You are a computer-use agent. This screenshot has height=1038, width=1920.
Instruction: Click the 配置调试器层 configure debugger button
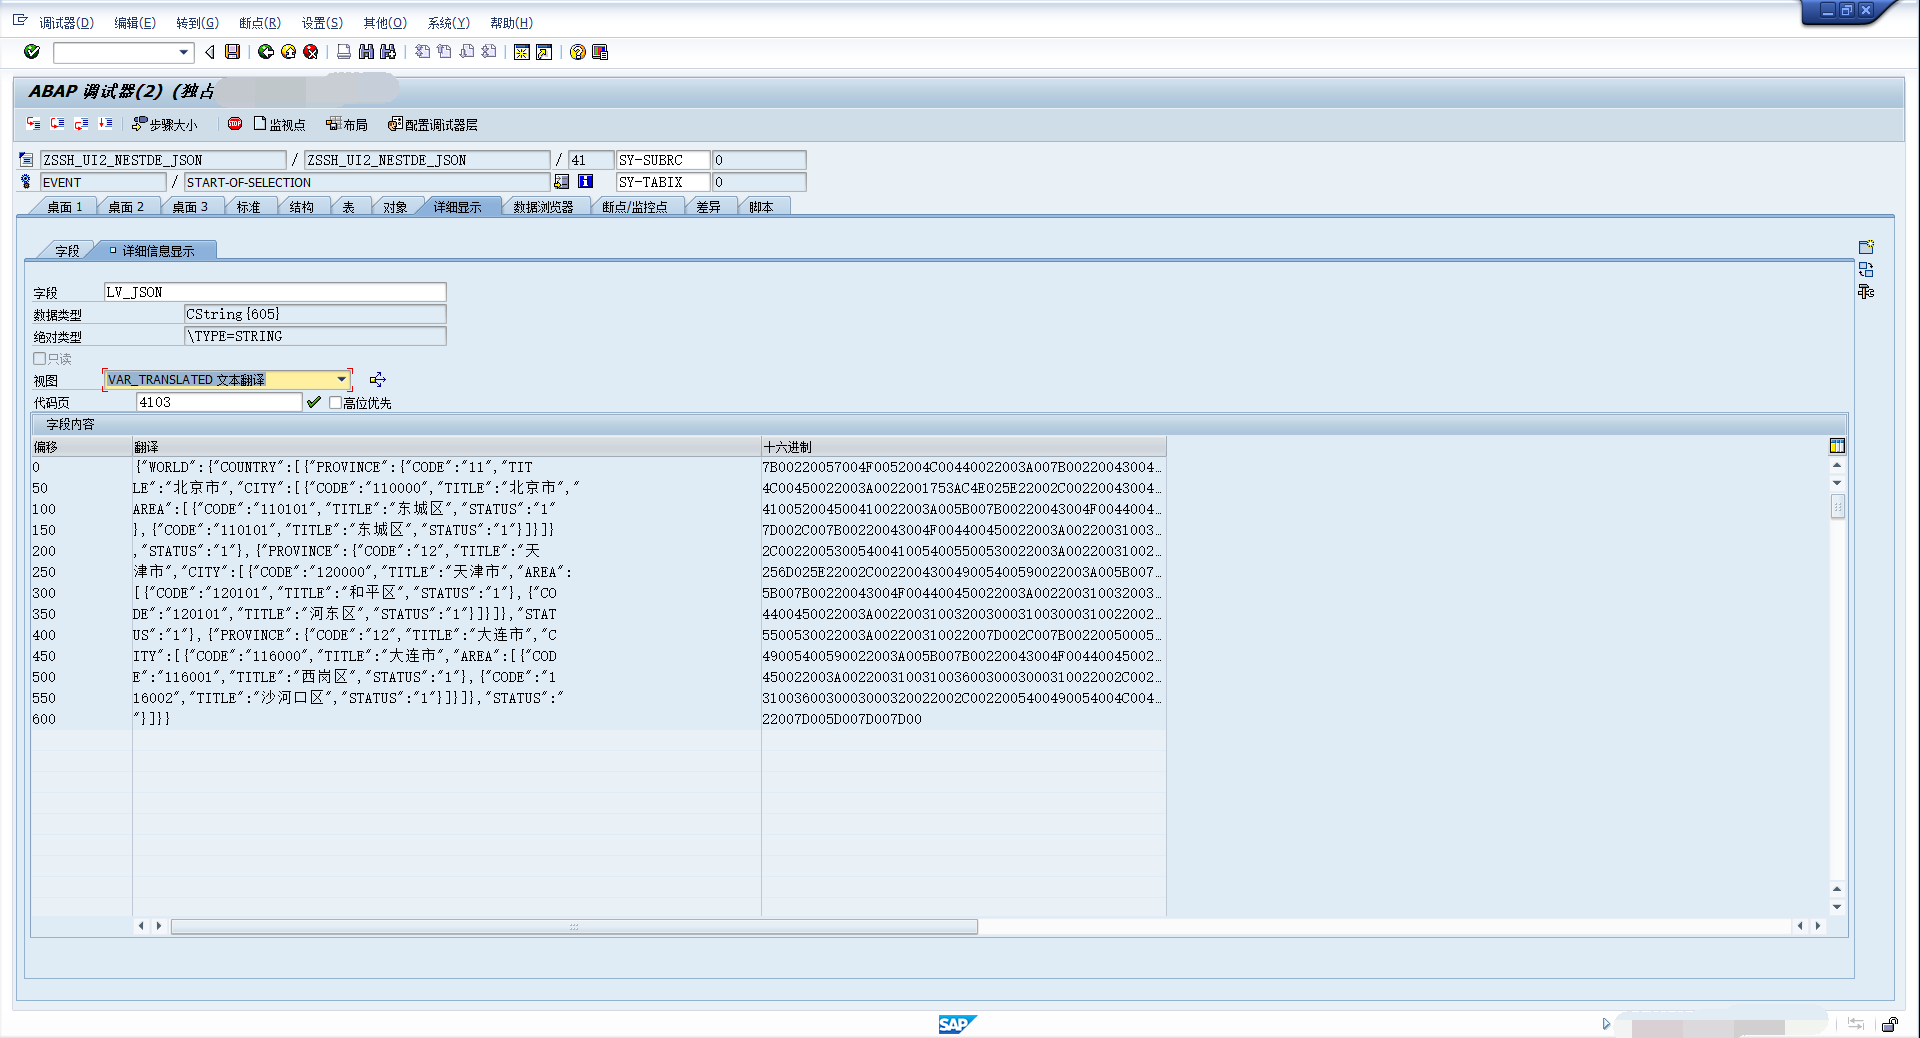[x=433, y=125]
